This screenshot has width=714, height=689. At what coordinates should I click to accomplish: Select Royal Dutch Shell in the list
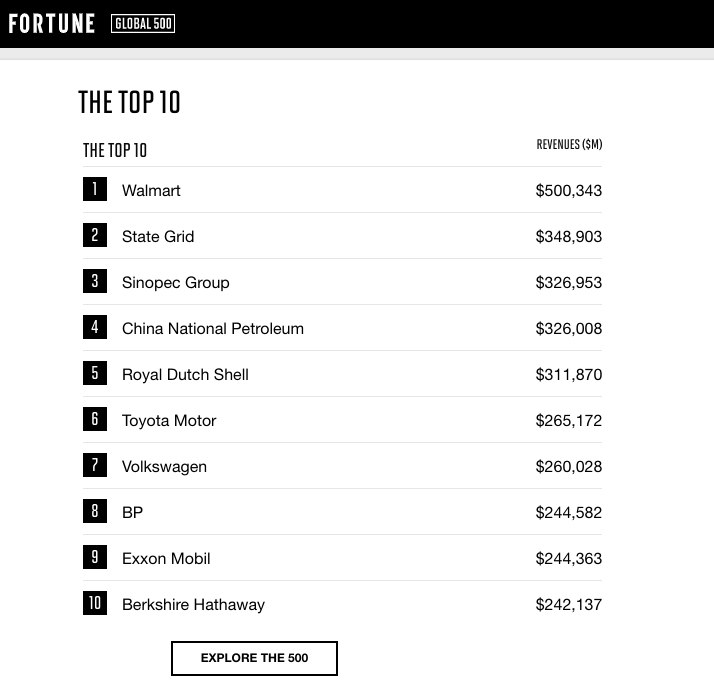[x=185, y=374]
